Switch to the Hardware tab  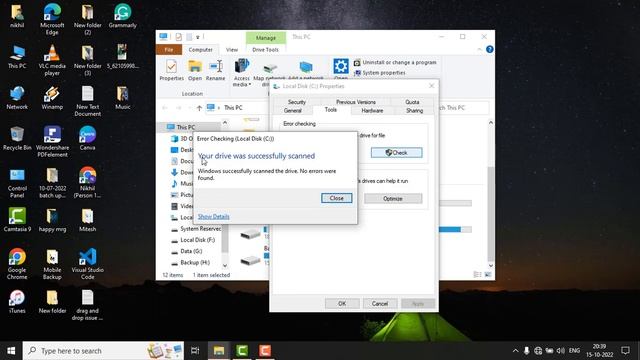pyautogui.click(x=372, y=111)
